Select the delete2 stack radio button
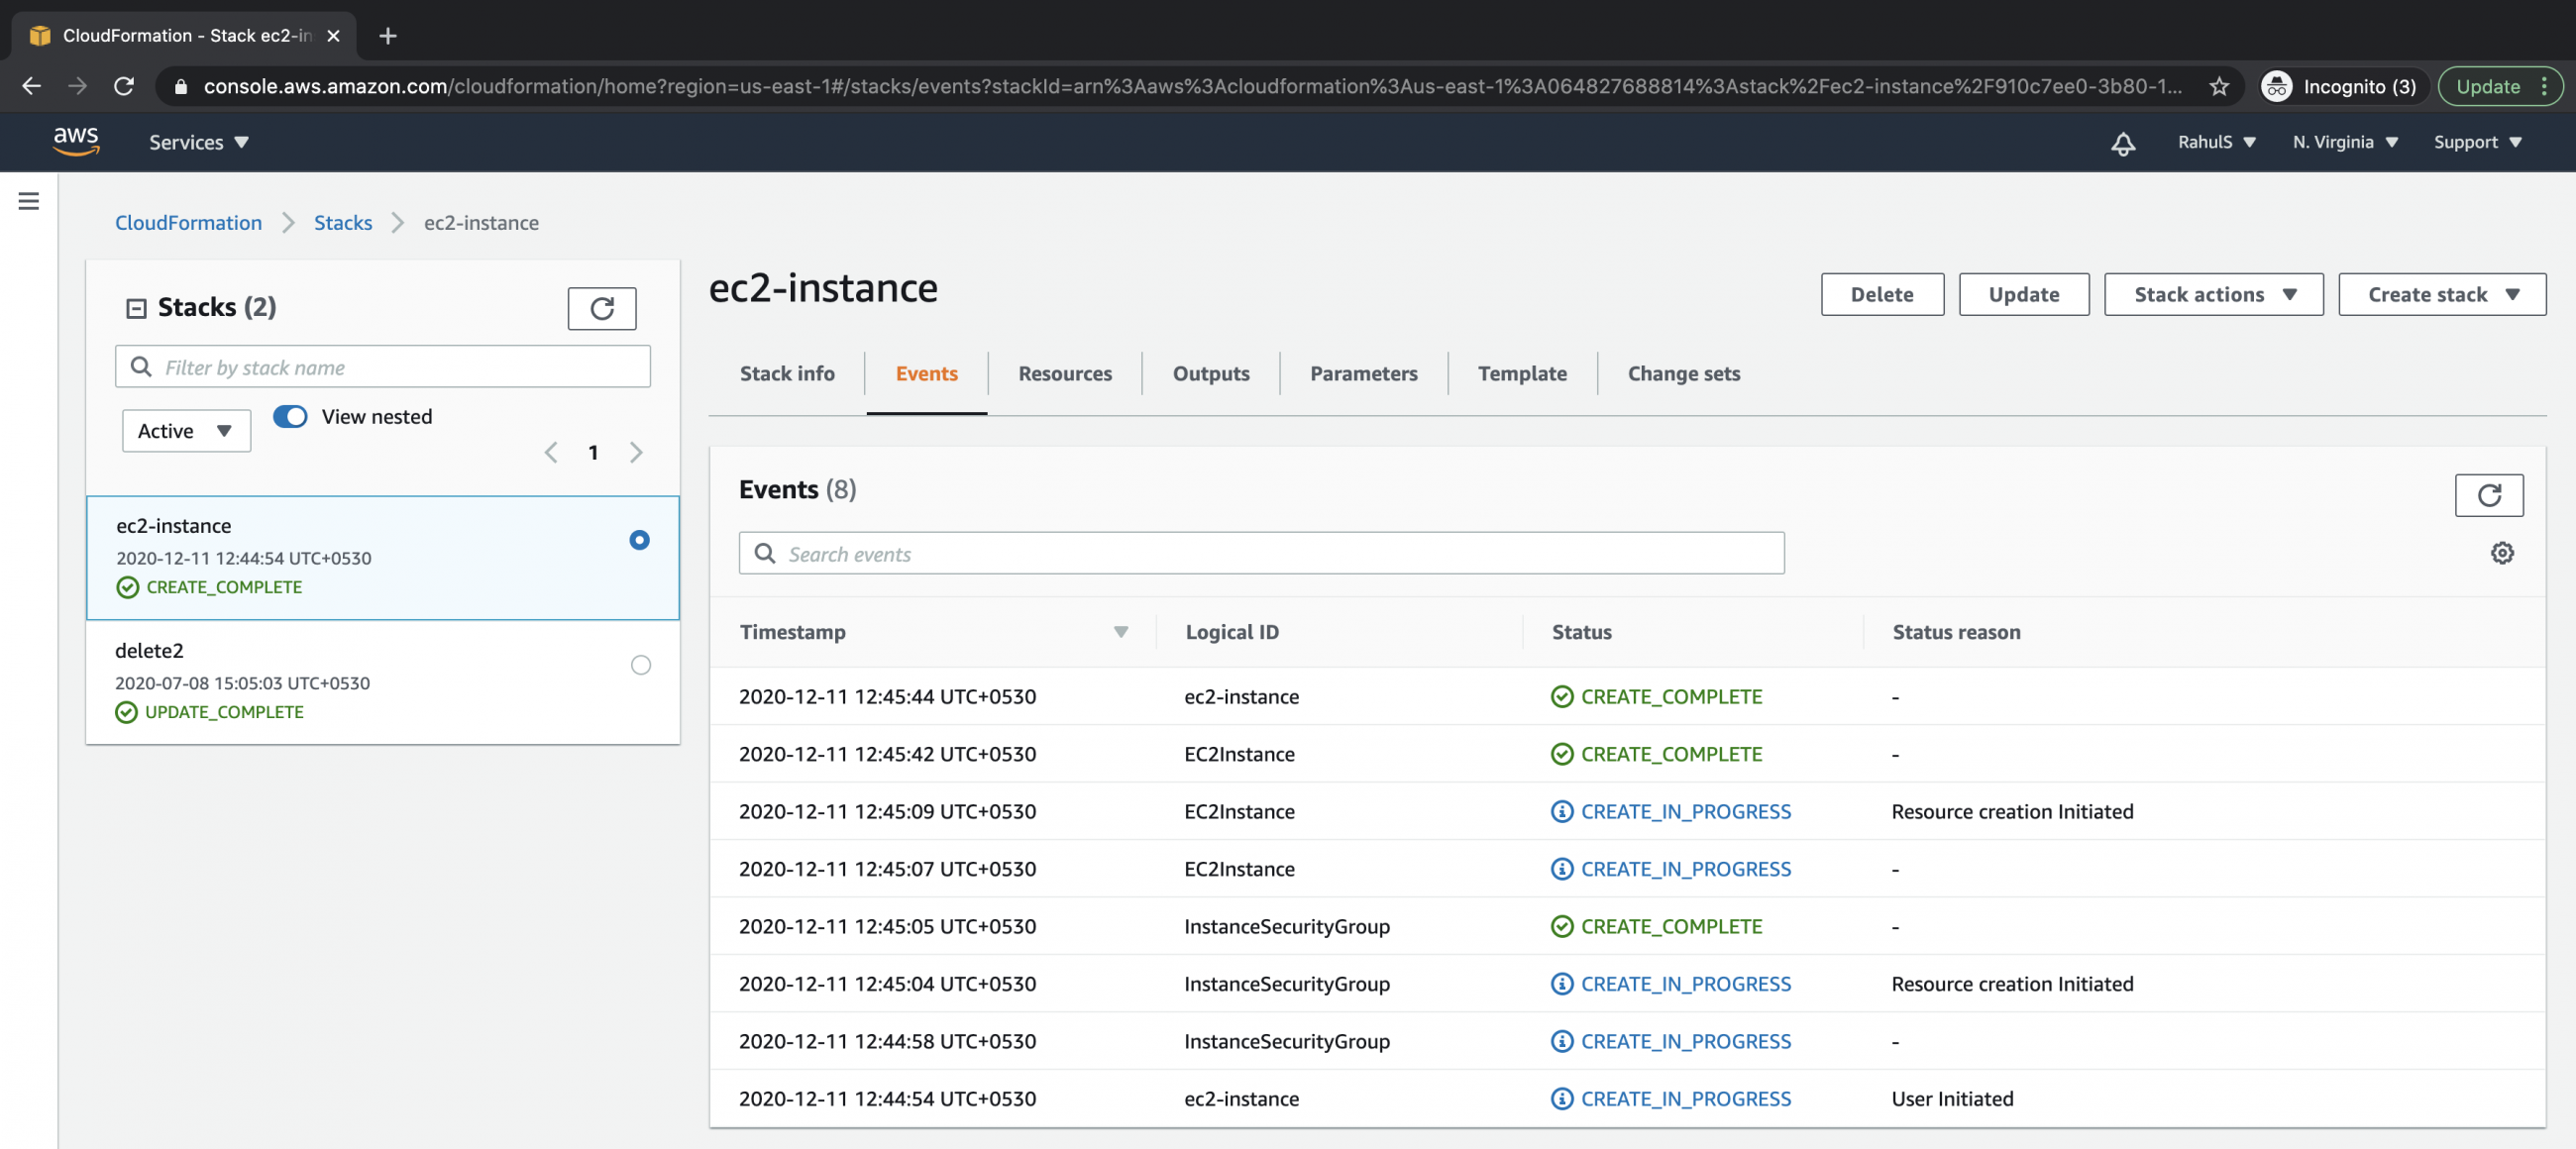 pyautogui.click(x=641, y=665)
